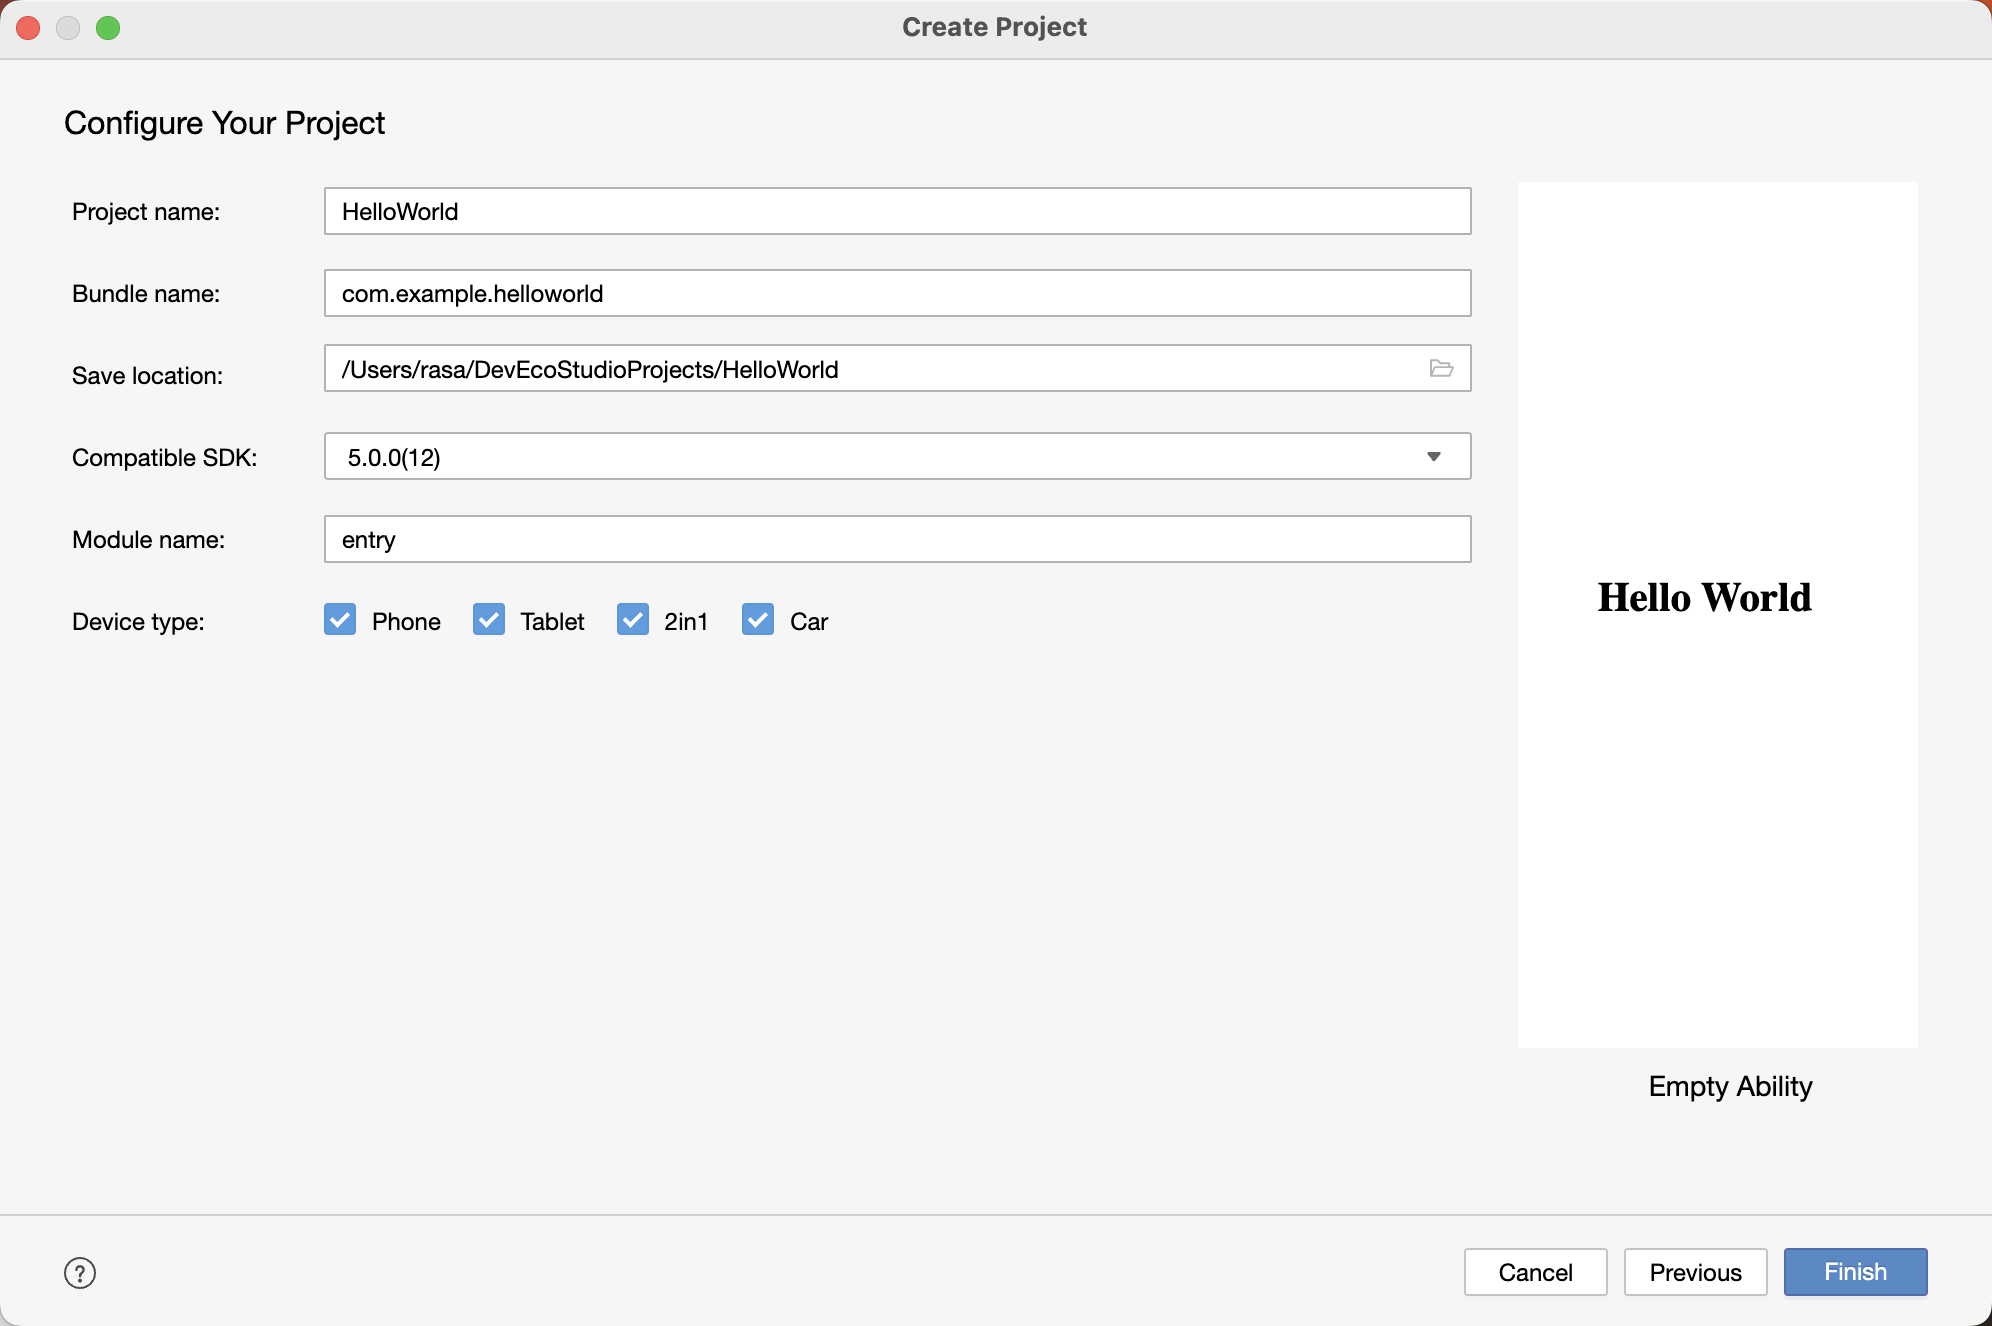The image size is (1992, 1326).
Task: Uncheck the Phone device type
Action: tap(340, 620)
